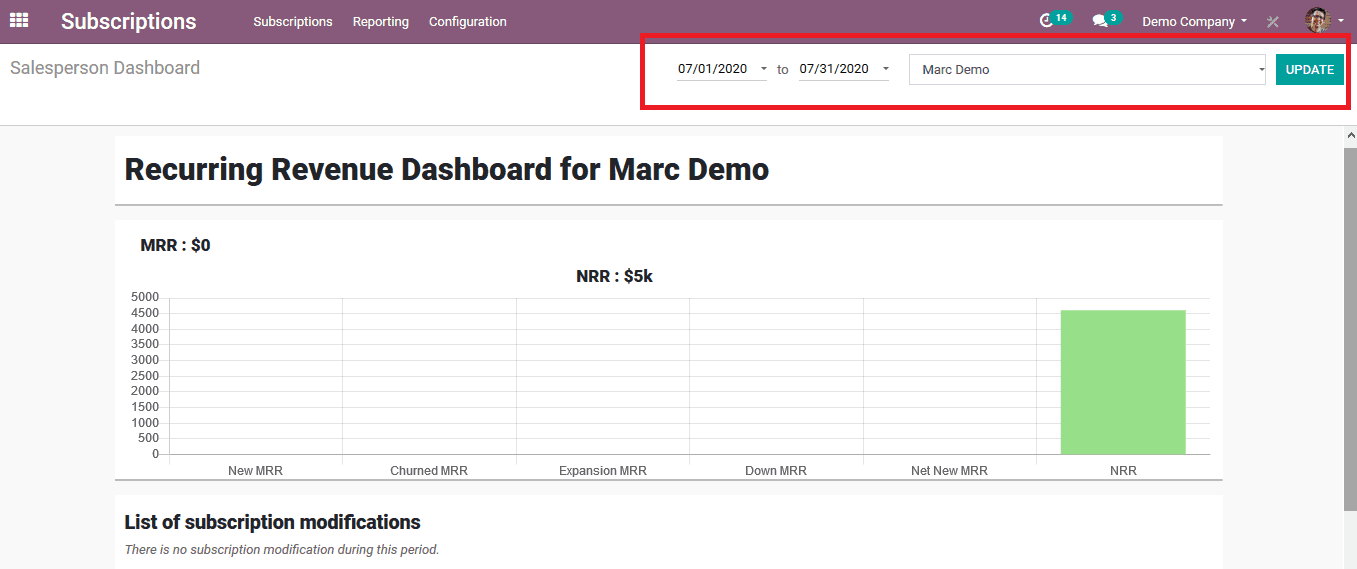Viewport: 1357px width, 569px height.
Task: Click the 5000 y-axis value
Action: (x=145, y=297)
